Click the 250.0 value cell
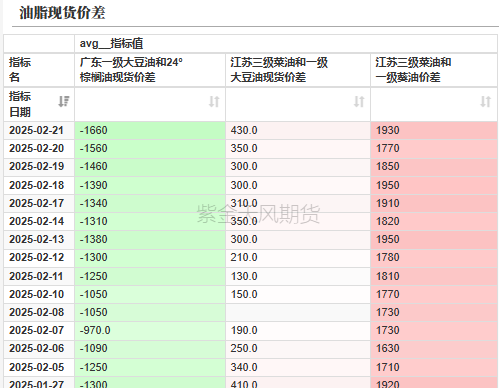Screen dimensions: 499x388 pyautogui.click(x=298, y=348)
